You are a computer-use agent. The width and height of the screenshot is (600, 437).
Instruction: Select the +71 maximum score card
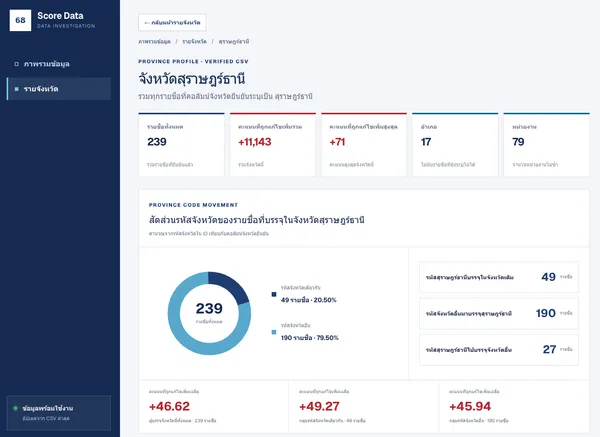tap(364, 145)
